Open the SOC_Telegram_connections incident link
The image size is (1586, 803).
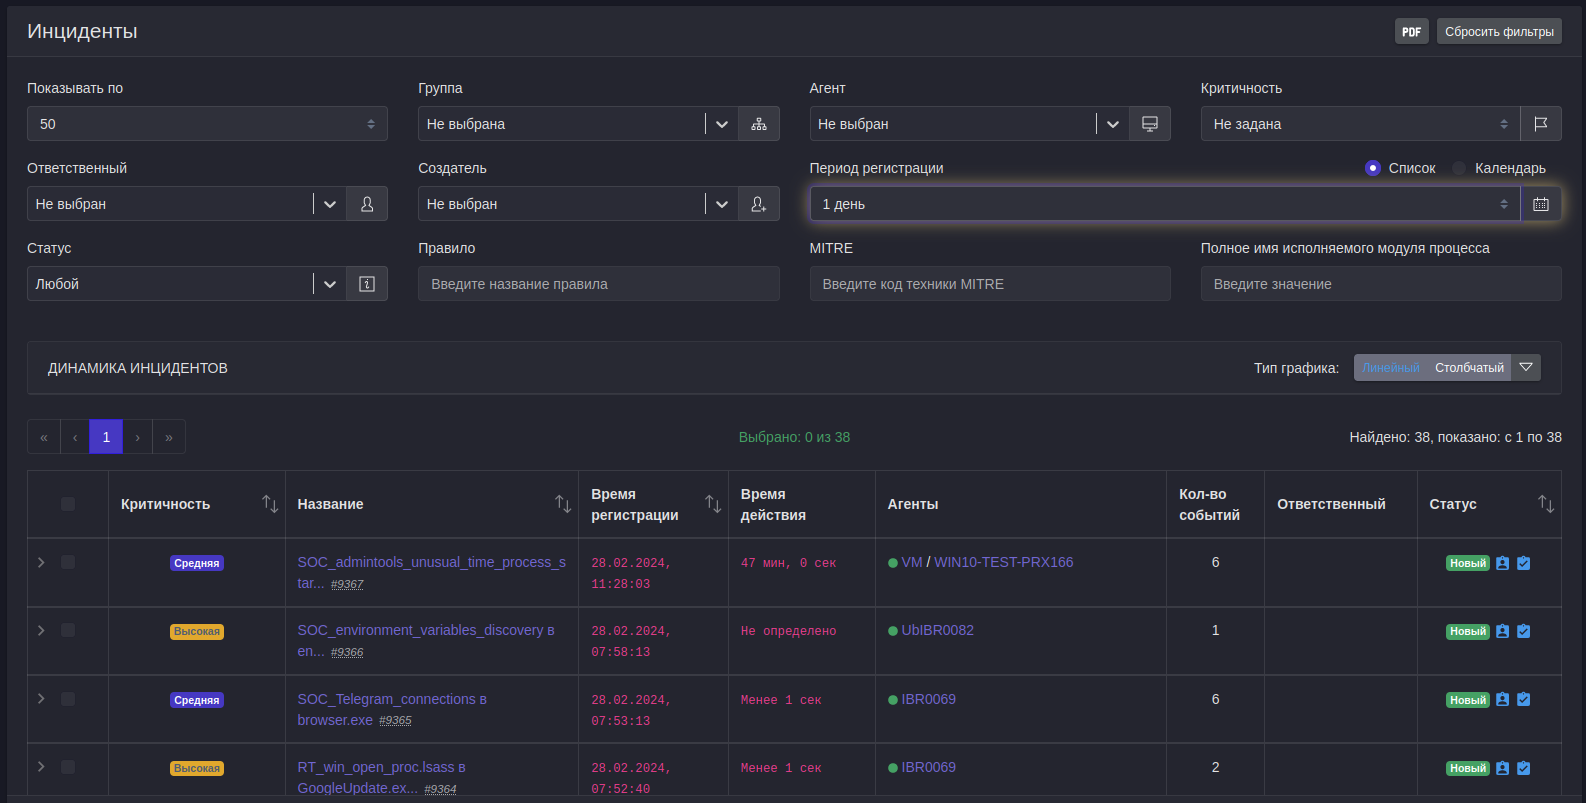(x=391, y=700)
